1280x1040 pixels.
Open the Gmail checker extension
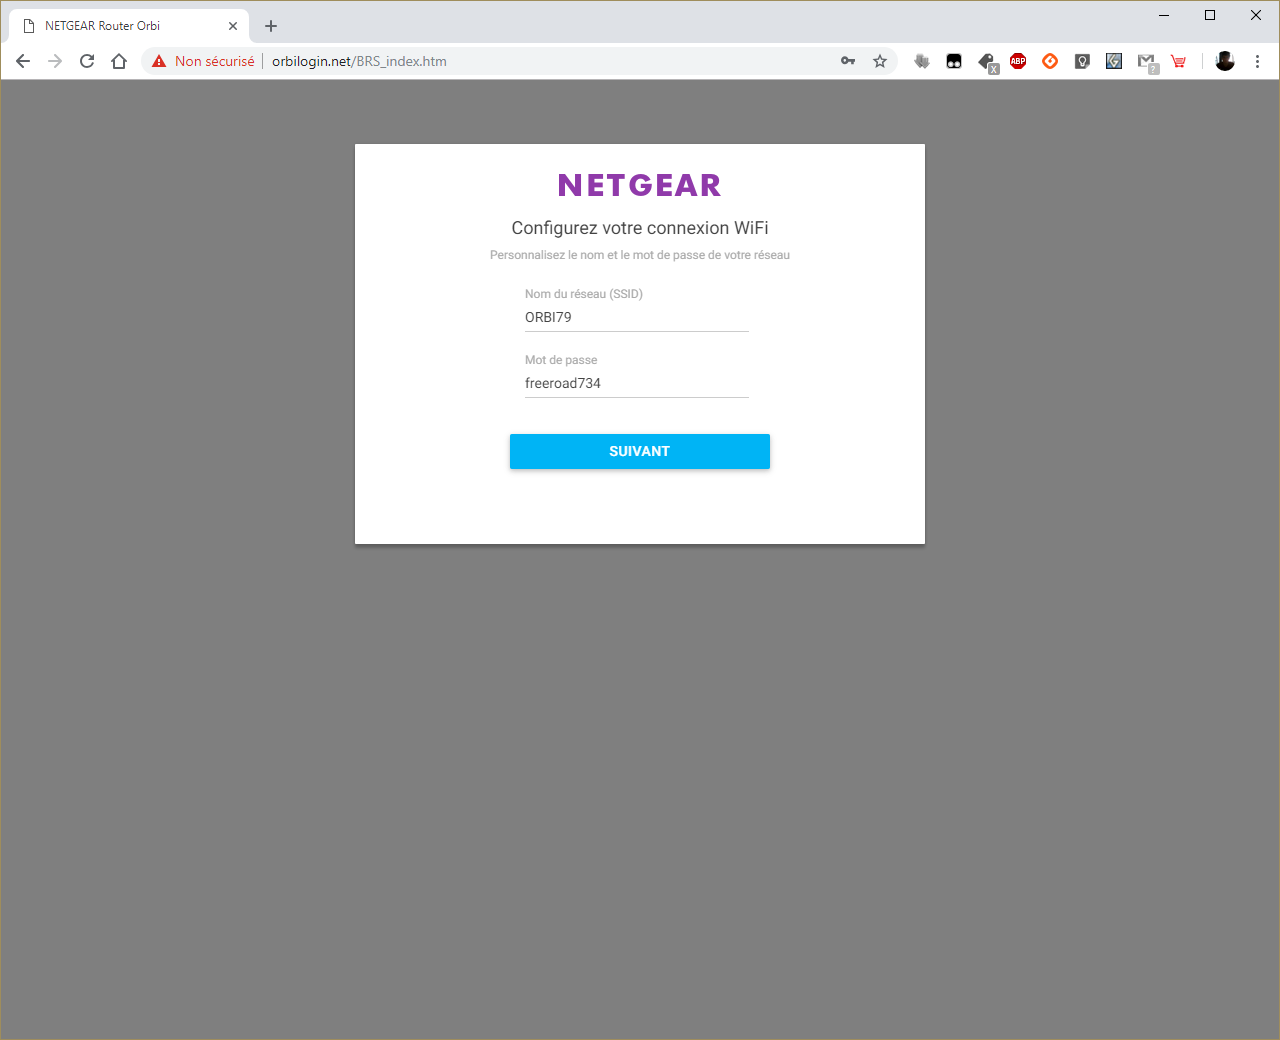click(1147, 62)
